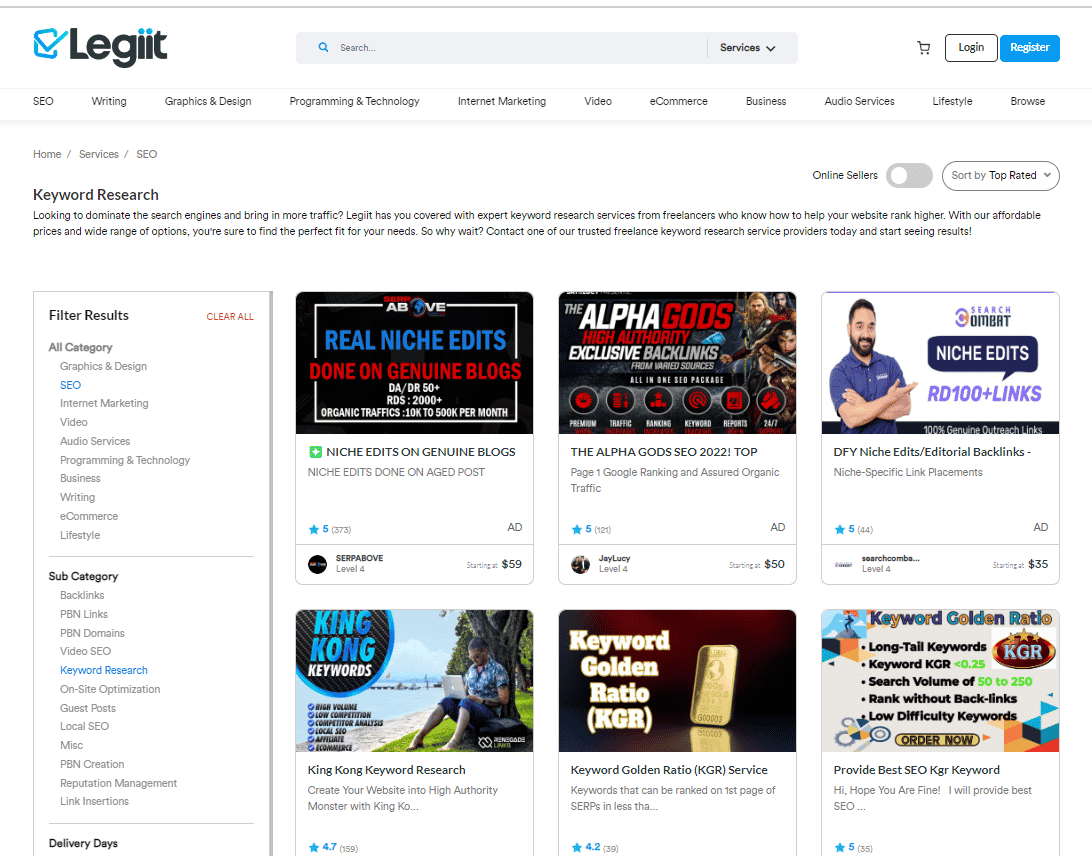This screenshot has height=856, width=1092.
Task: Open Real Niche Edits thumbnail
Action: click(414, 363)
